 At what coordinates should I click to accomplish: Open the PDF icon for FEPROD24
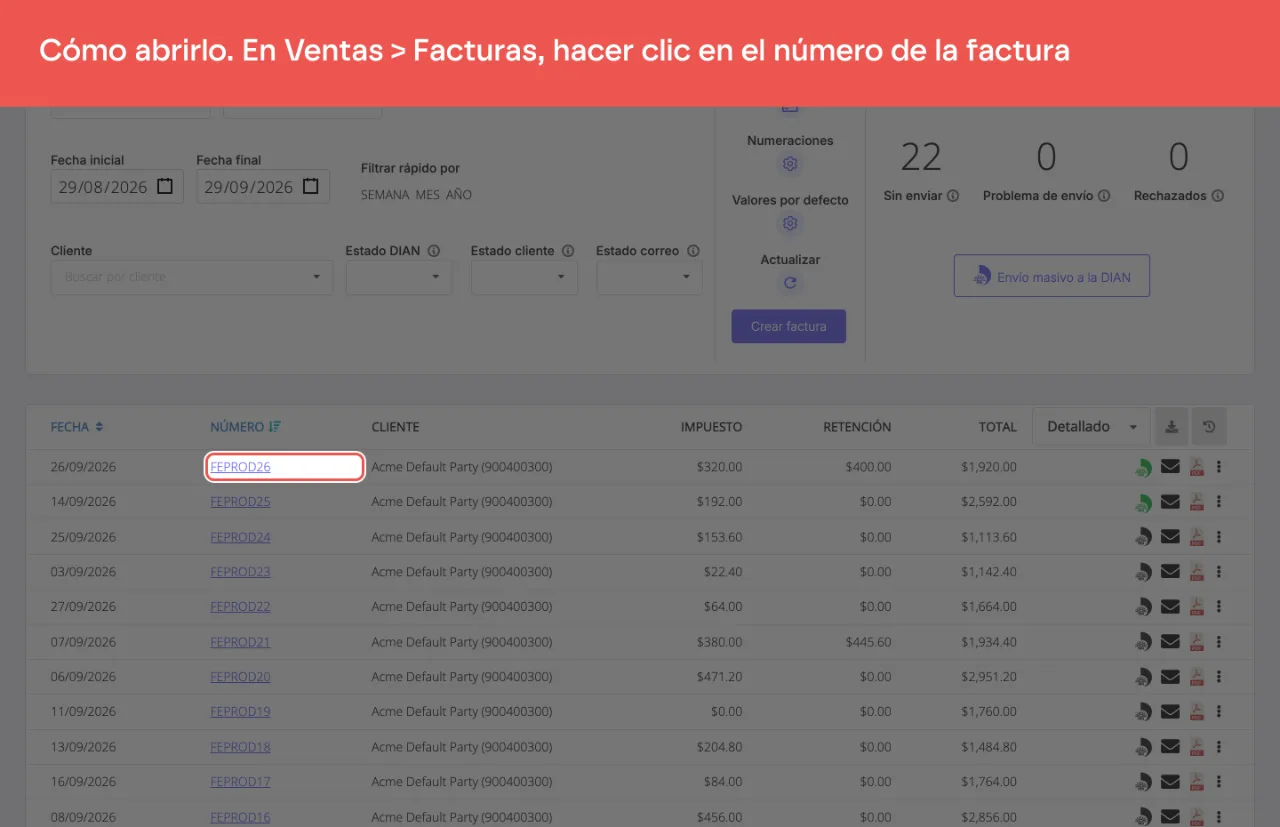(1196, 537)
